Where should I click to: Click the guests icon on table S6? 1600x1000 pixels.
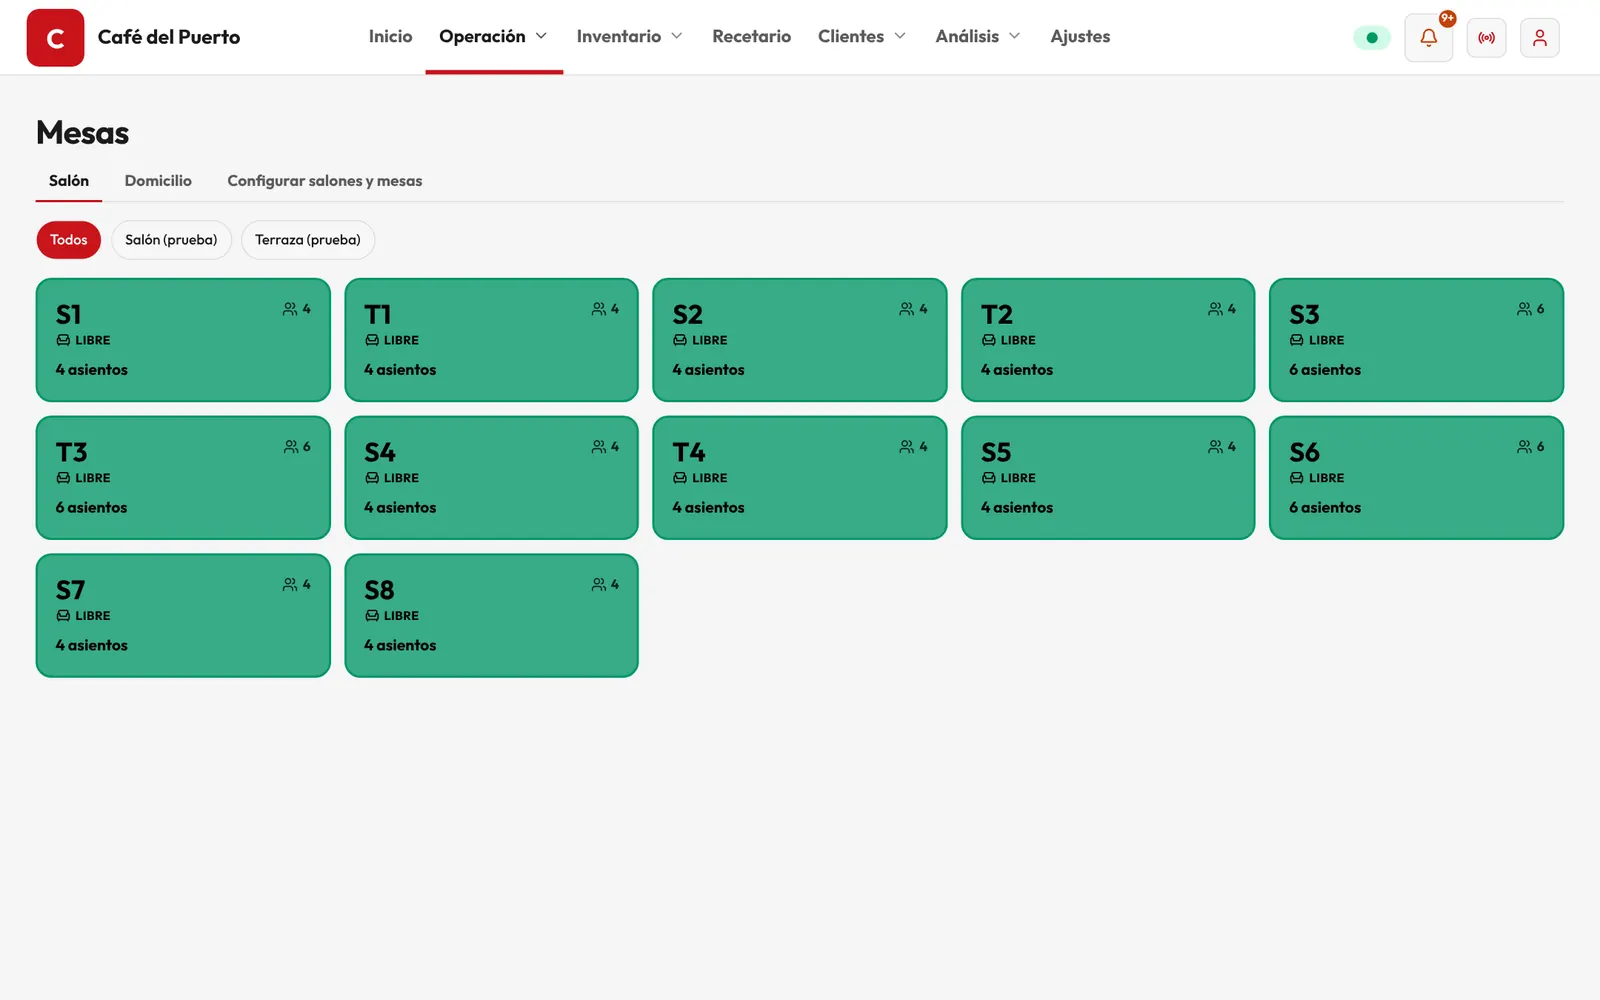click(x=1524, y=447)
